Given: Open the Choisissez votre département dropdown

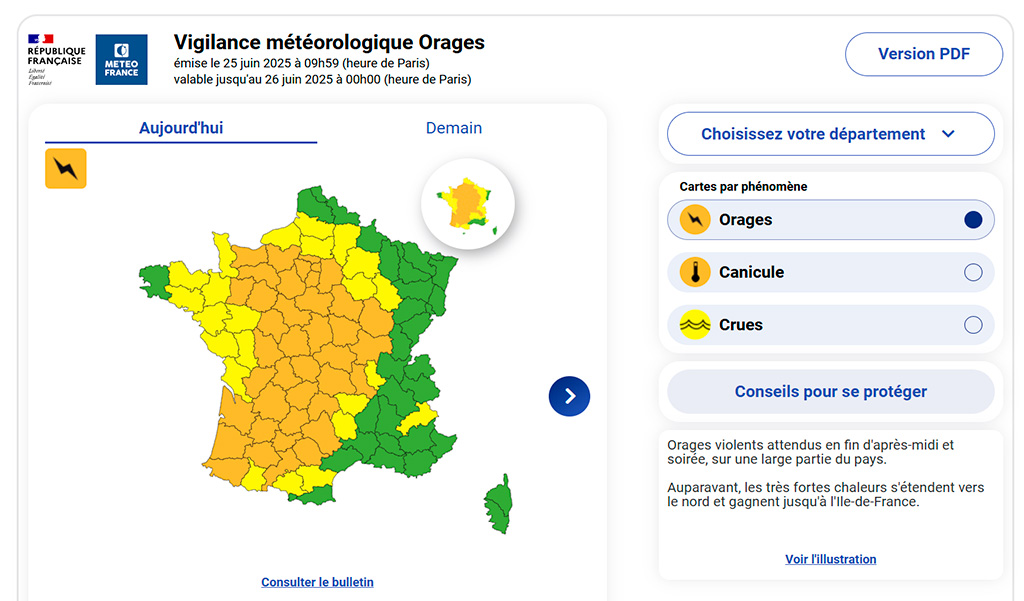Looking at the screenshot, I should (x=813, y=134).
